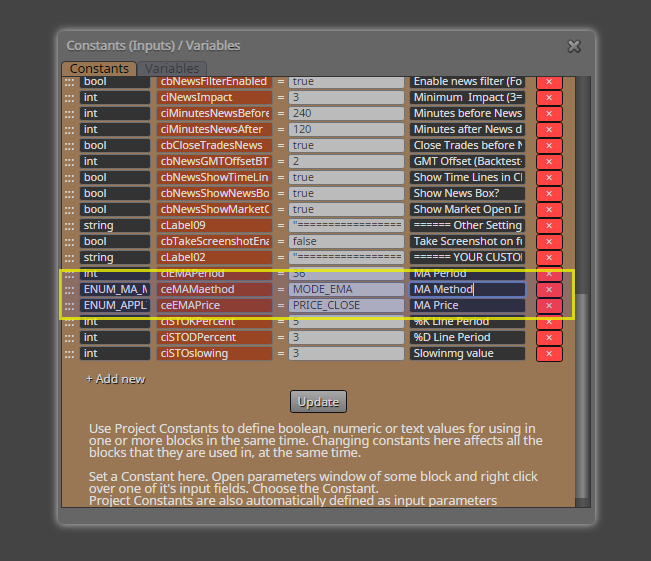
Task: Delete the ciNewsImpact constant row
Action: [549, 98]
